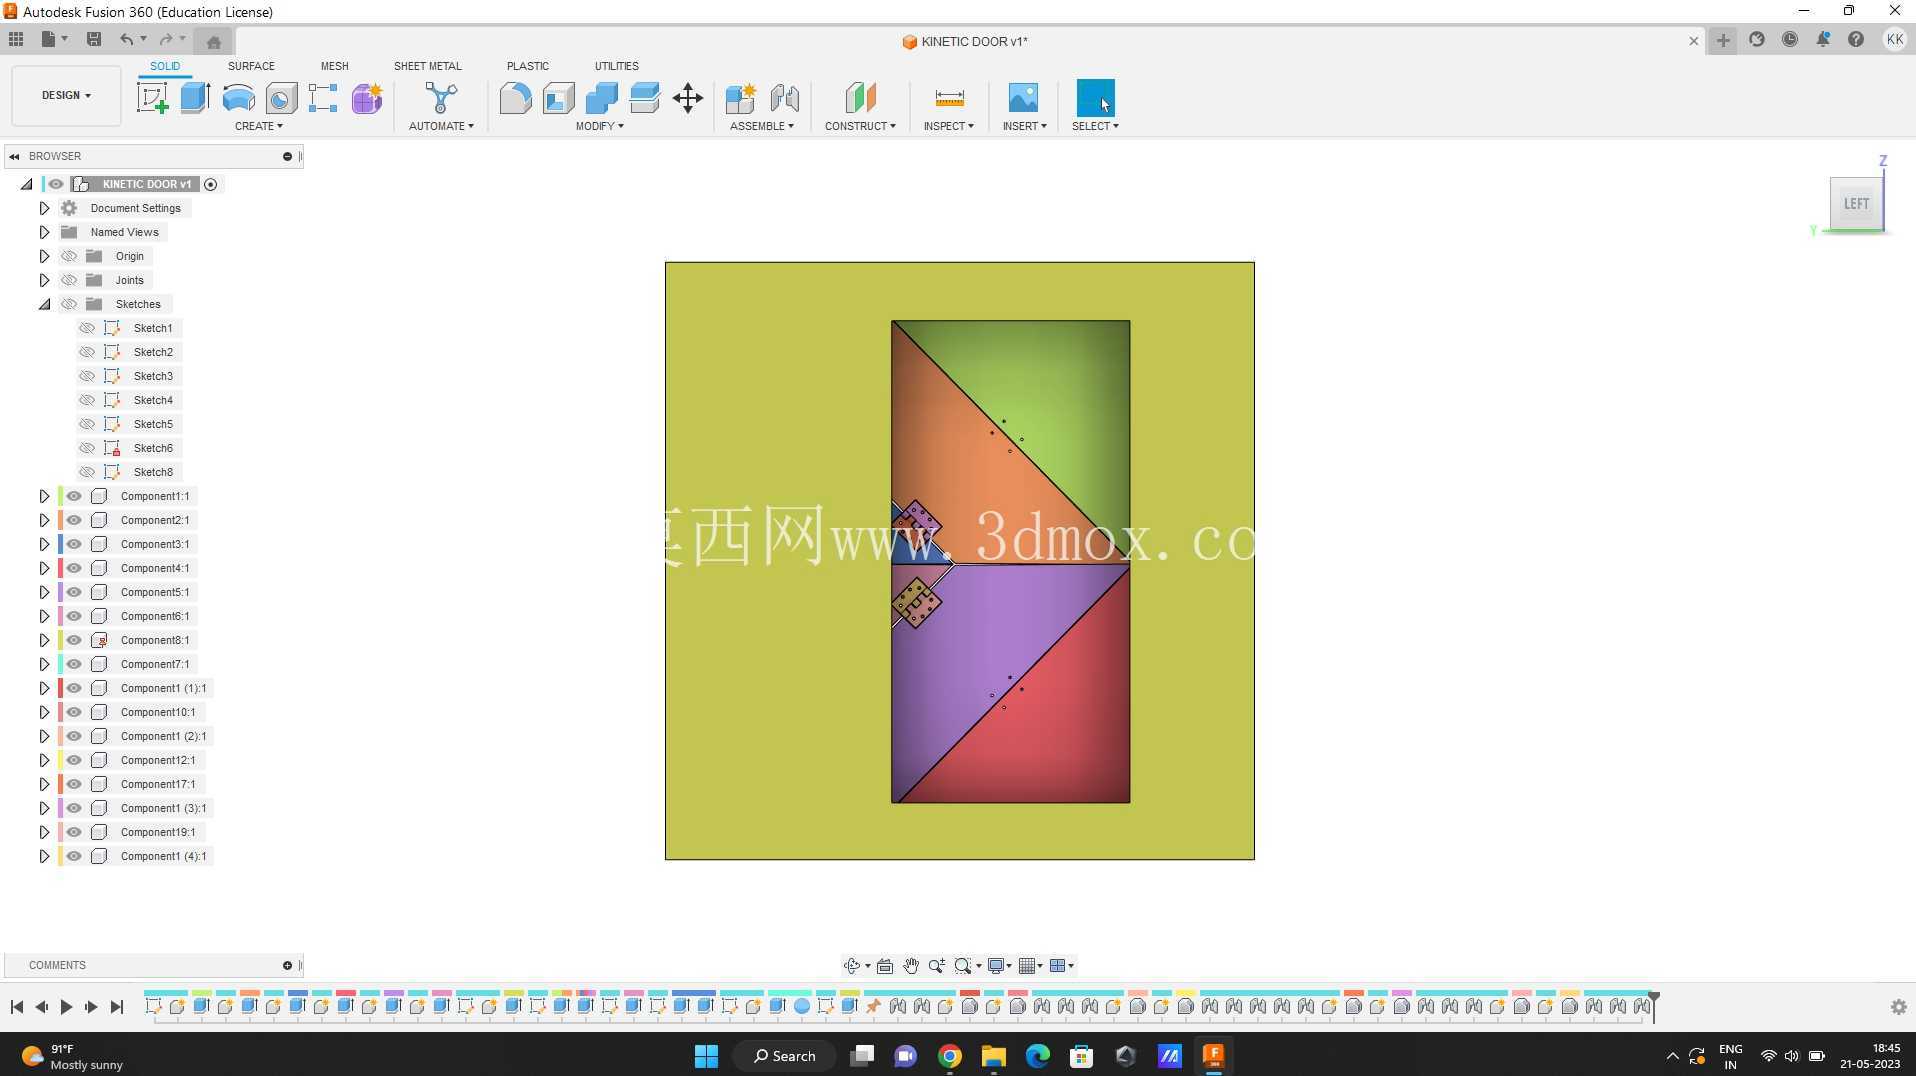Open Display Settings in navigation bar

(996, 966)
